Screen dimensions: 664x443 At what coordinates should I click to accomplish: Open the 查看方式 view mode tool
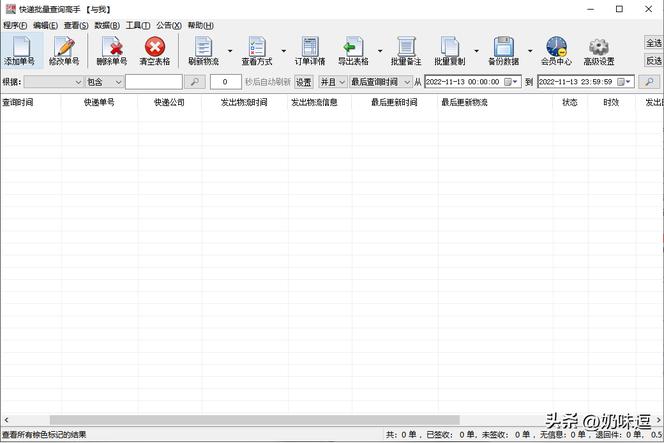(x=257, y=50)
